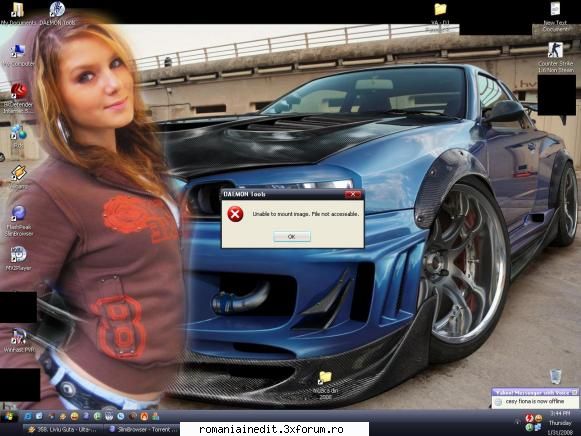Click OK in the DAEMON Tools error dialog
The image size is (581, 436).
292,236
